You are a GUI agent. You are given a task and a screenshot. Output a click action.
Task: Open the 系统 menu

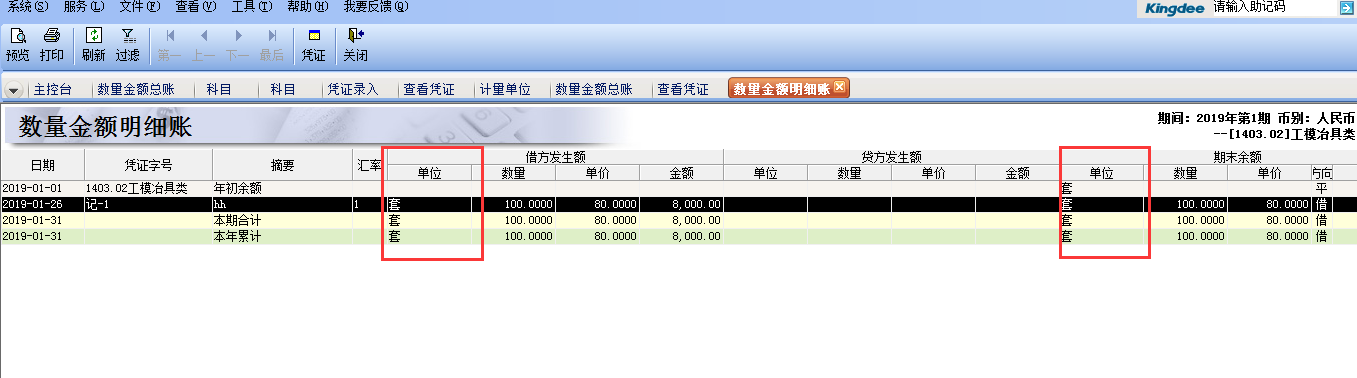coord(27,7)
